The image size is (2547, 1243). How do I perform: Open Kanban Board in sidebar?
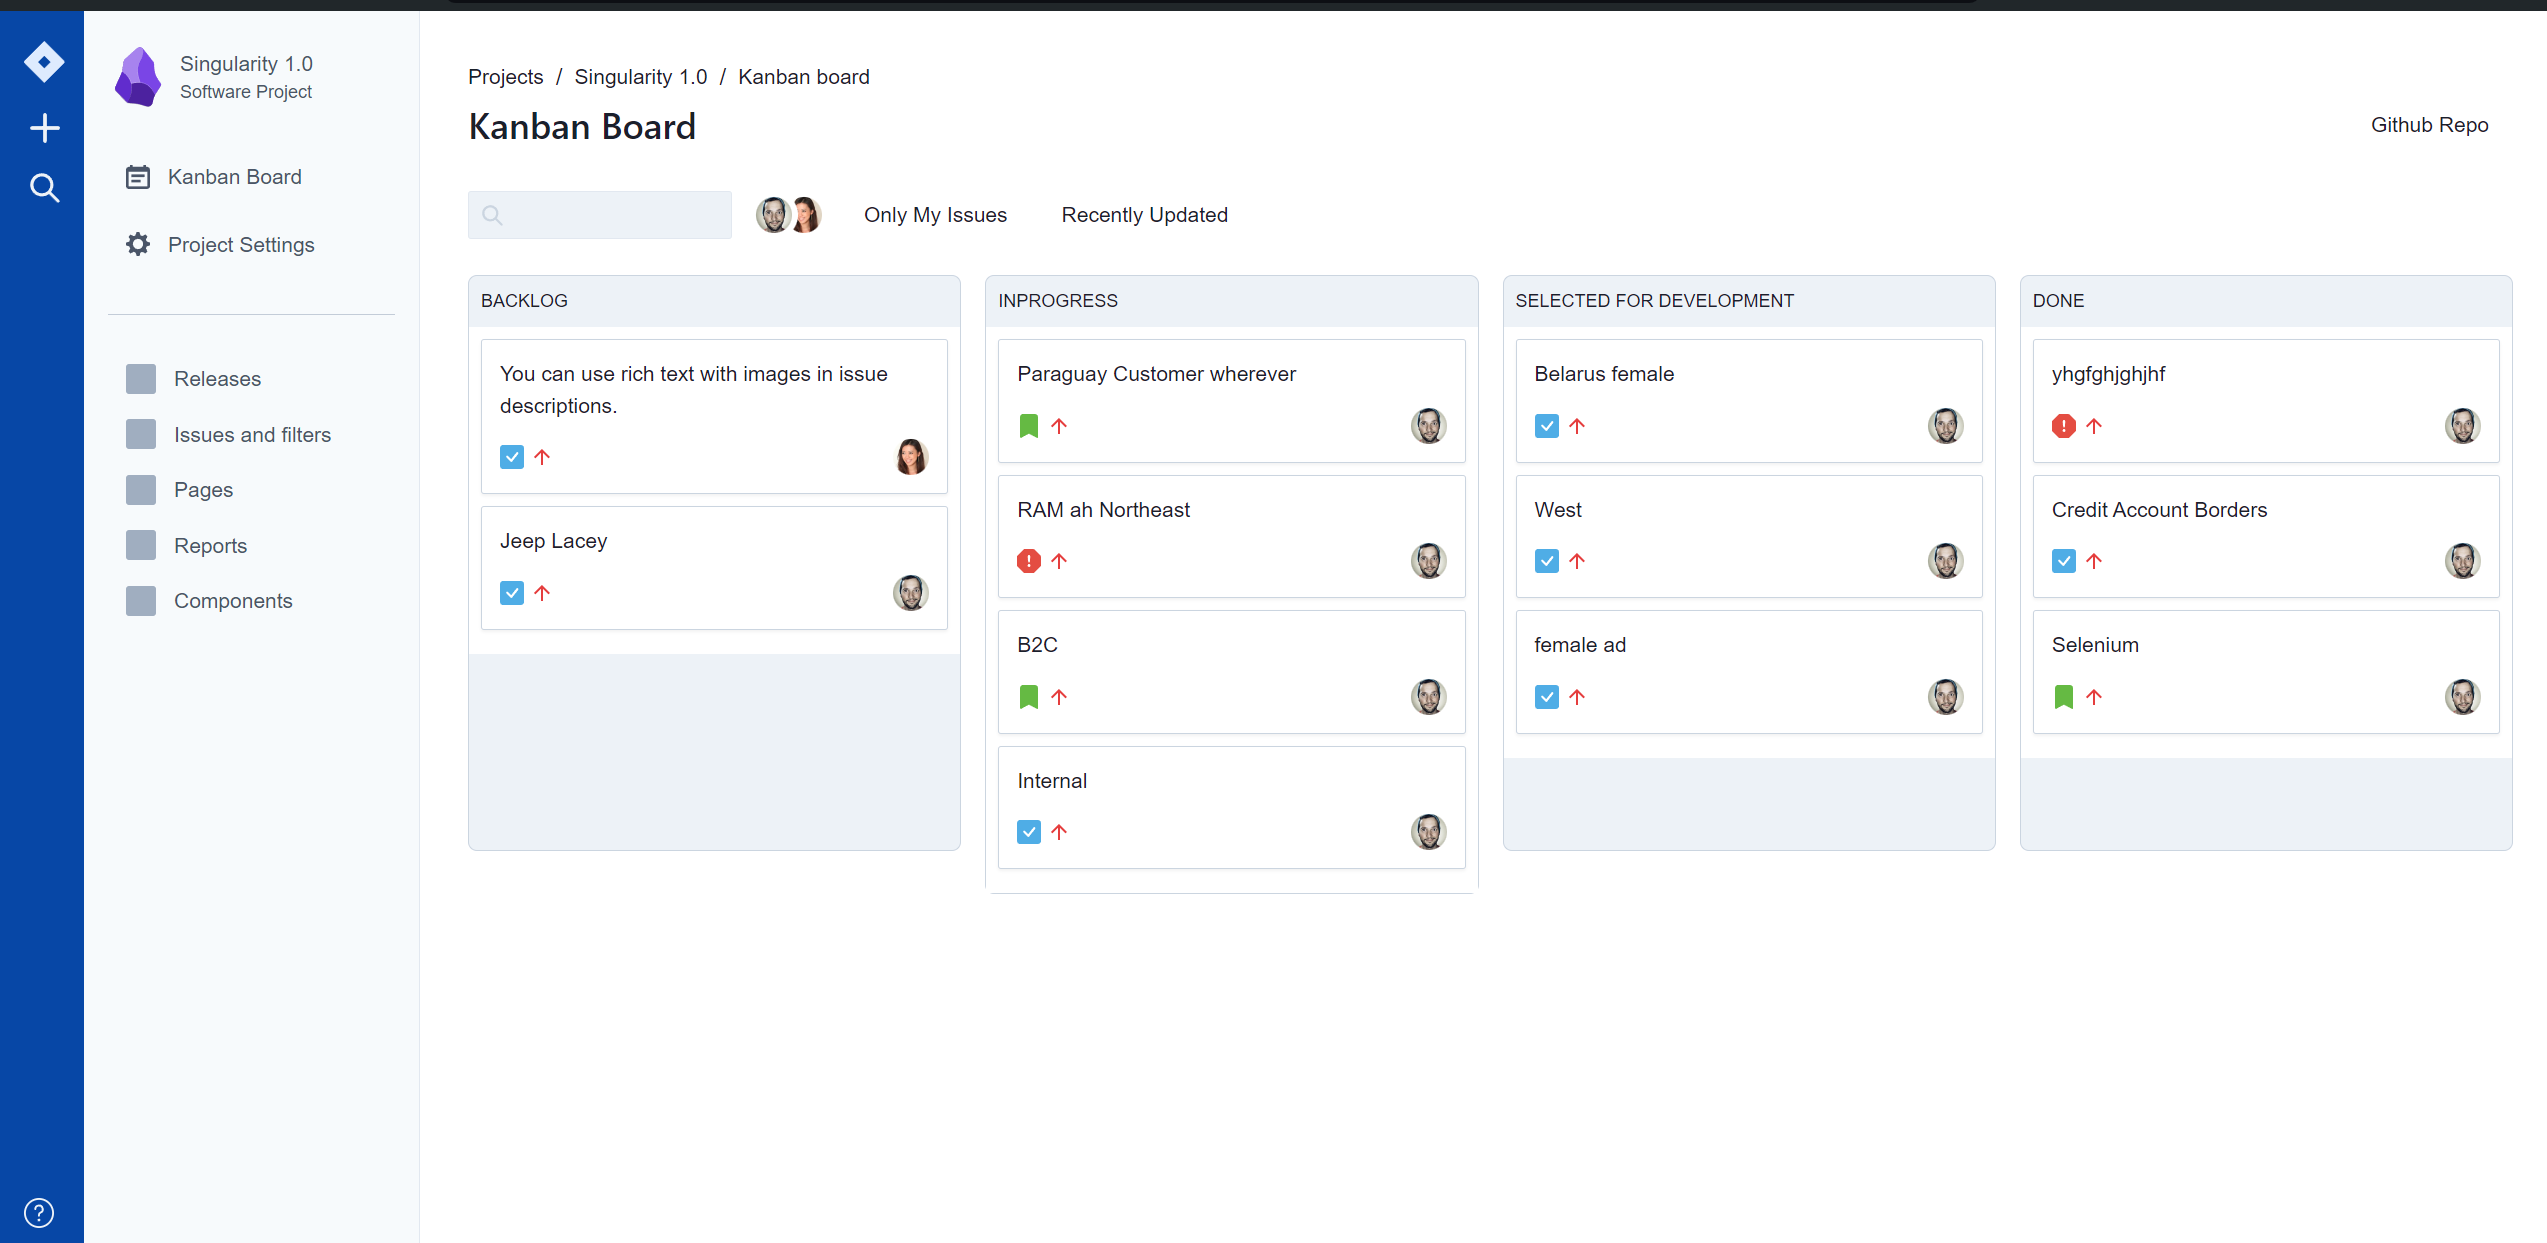[234, 177]
